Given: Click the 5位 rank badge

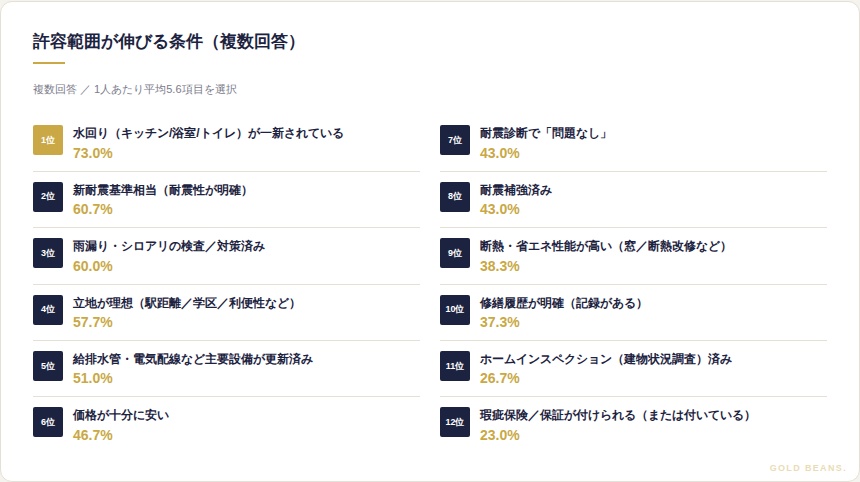Looking at the screenshot, I should click(48, 367).
